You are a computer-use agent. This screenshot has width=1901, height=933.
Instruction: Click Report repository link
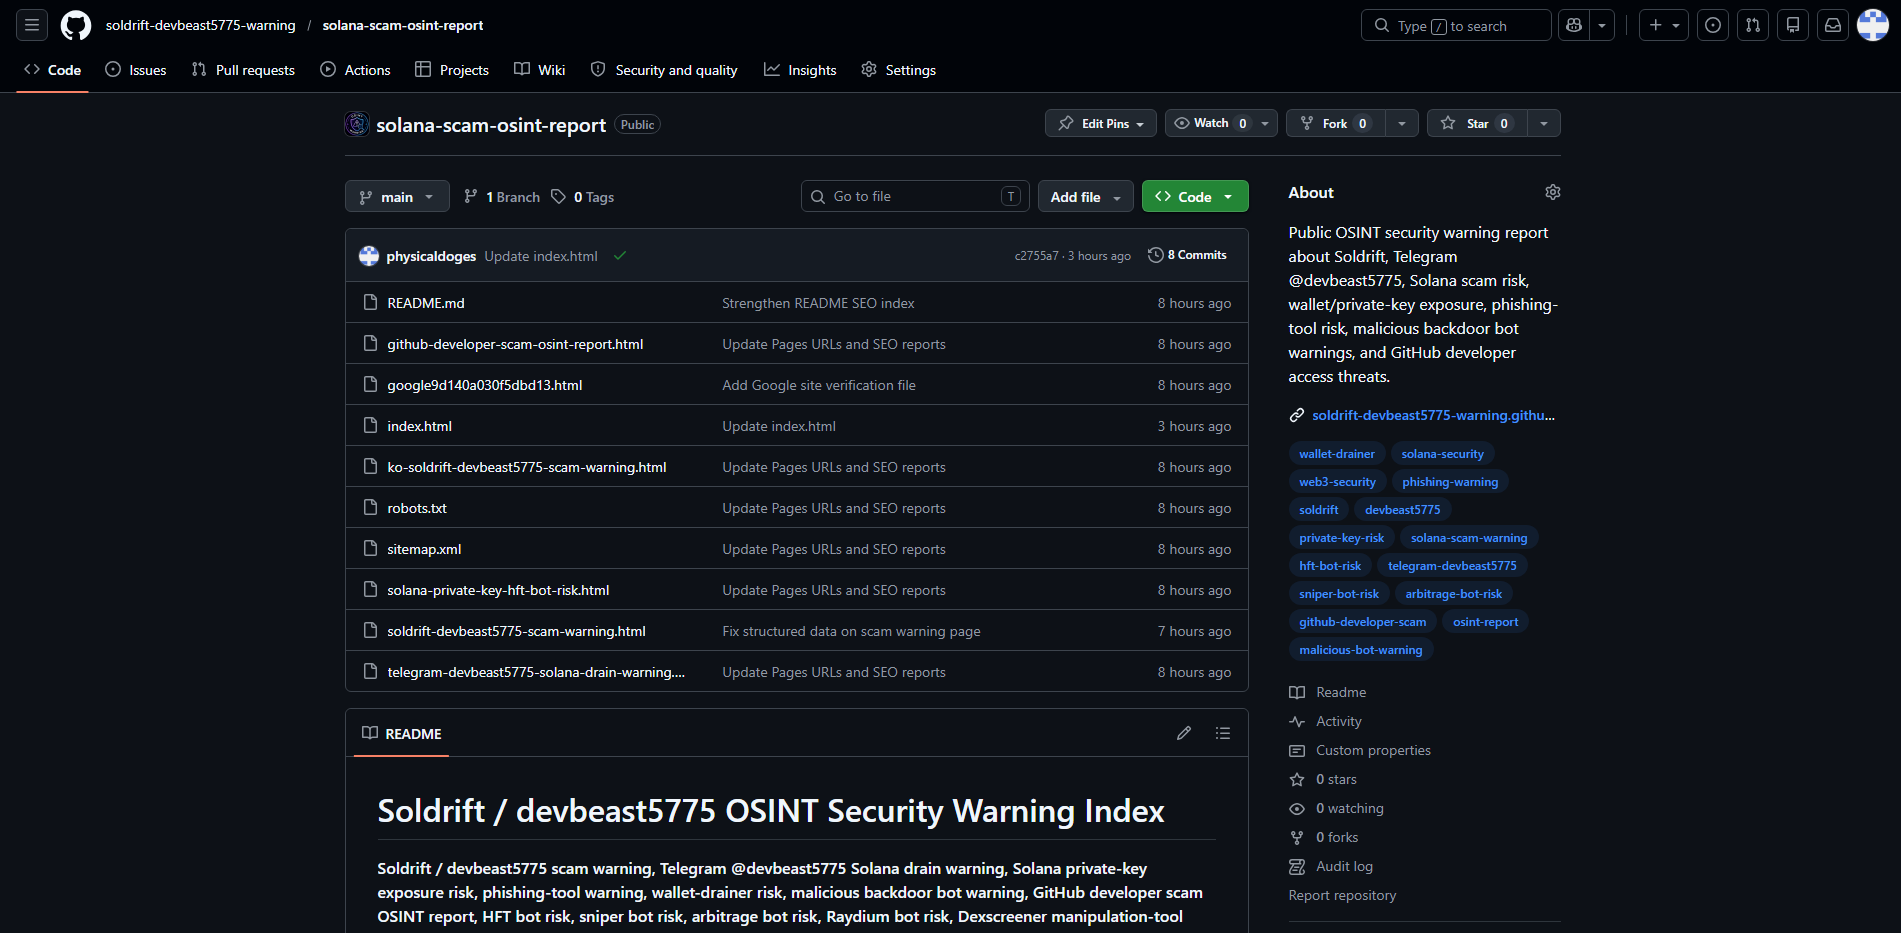(1342, 895)
